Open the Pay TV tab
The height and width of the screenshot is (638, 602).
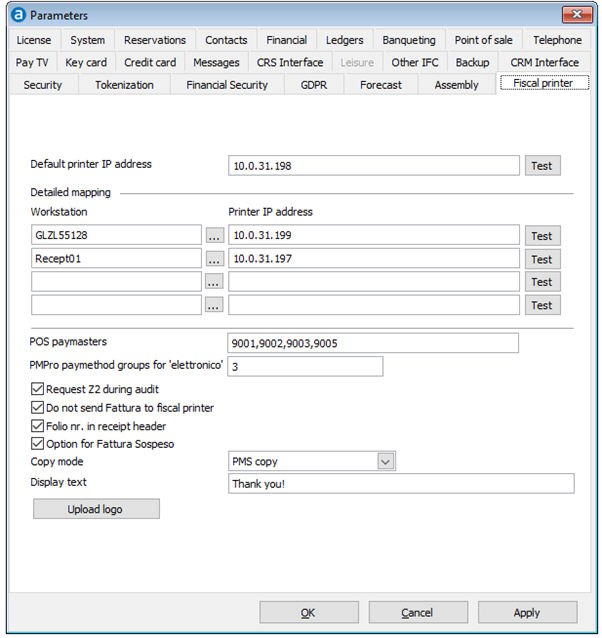[x=32, y=63]
